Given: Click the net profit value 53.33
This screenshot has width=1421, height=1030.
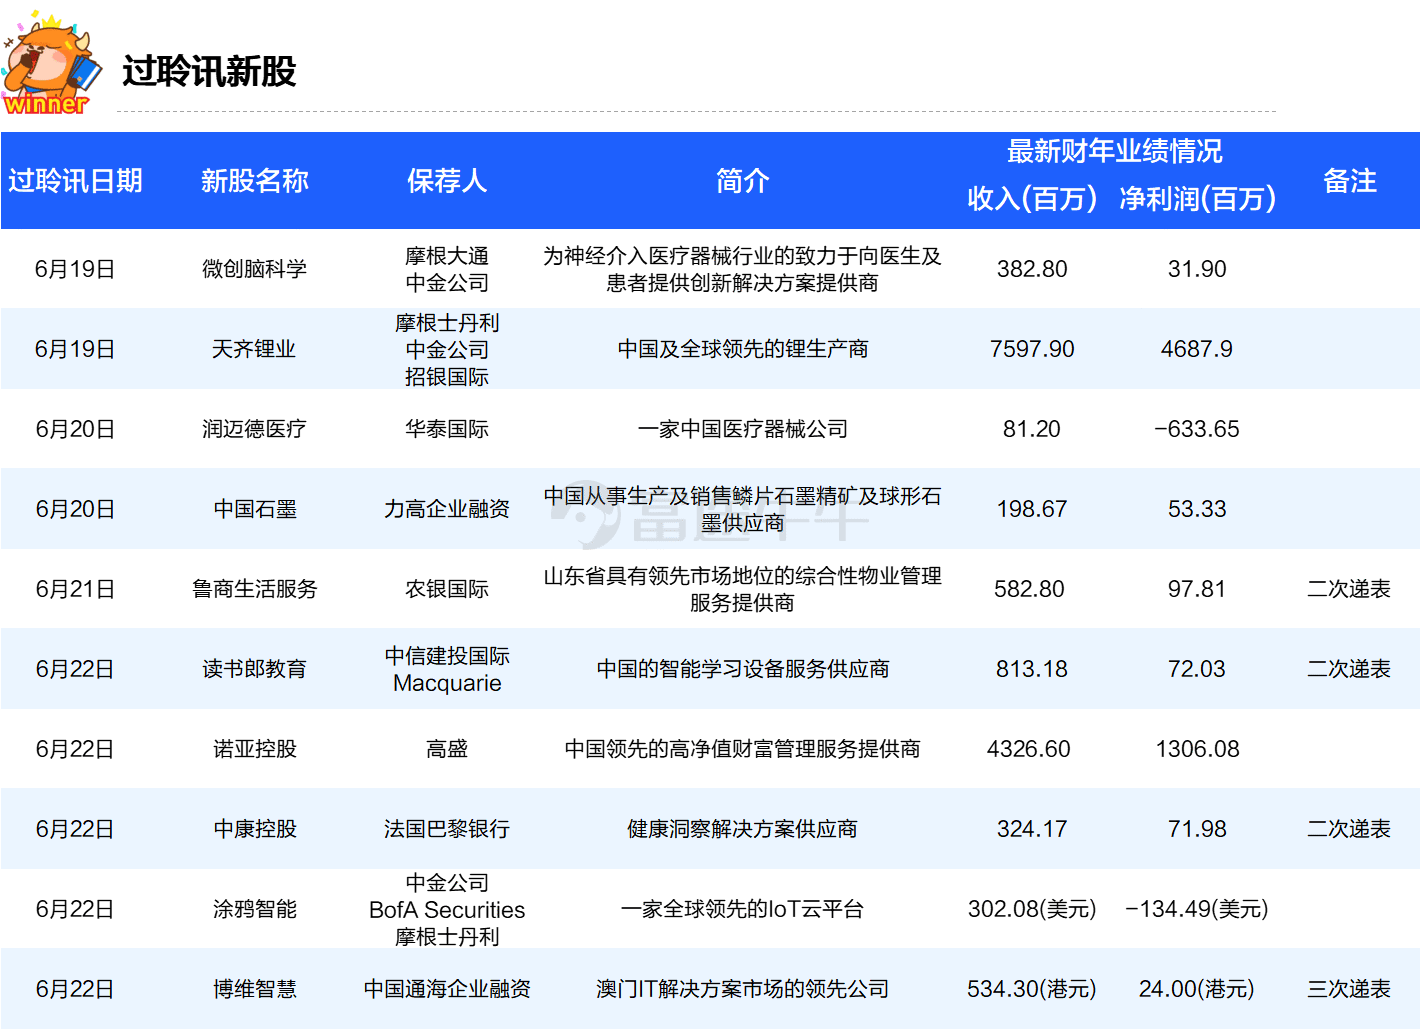Looking at the screenshot, I should (1197, 509).
